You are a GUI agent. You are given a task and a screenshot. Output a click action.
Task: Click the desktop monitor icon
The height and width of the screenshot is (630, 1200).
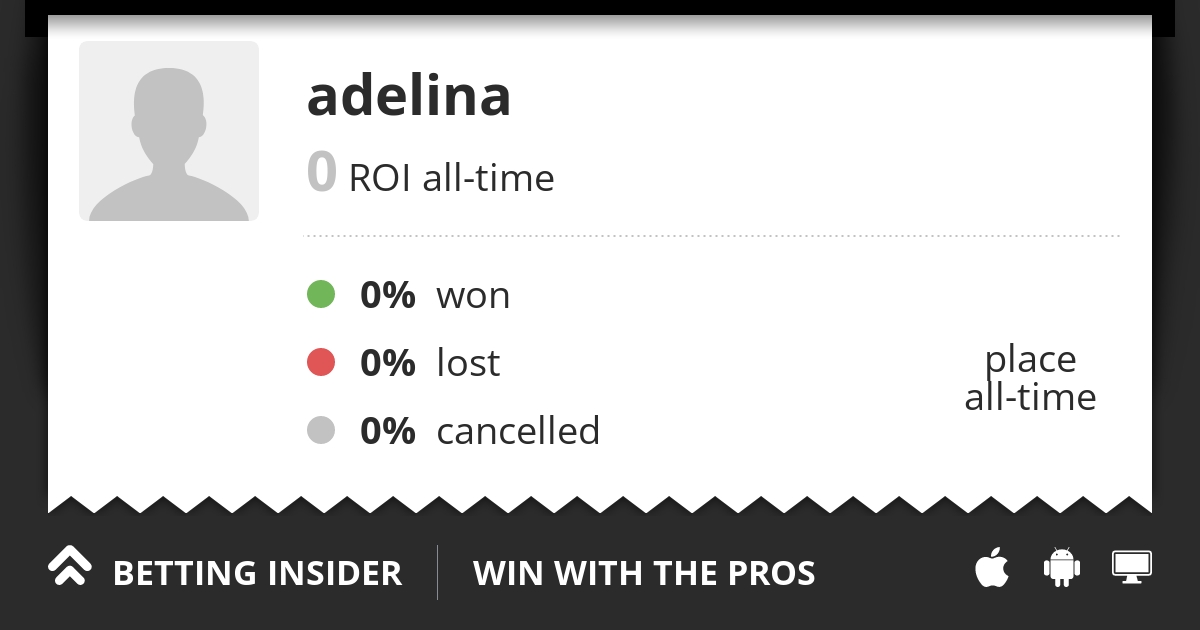[1132, 567]
